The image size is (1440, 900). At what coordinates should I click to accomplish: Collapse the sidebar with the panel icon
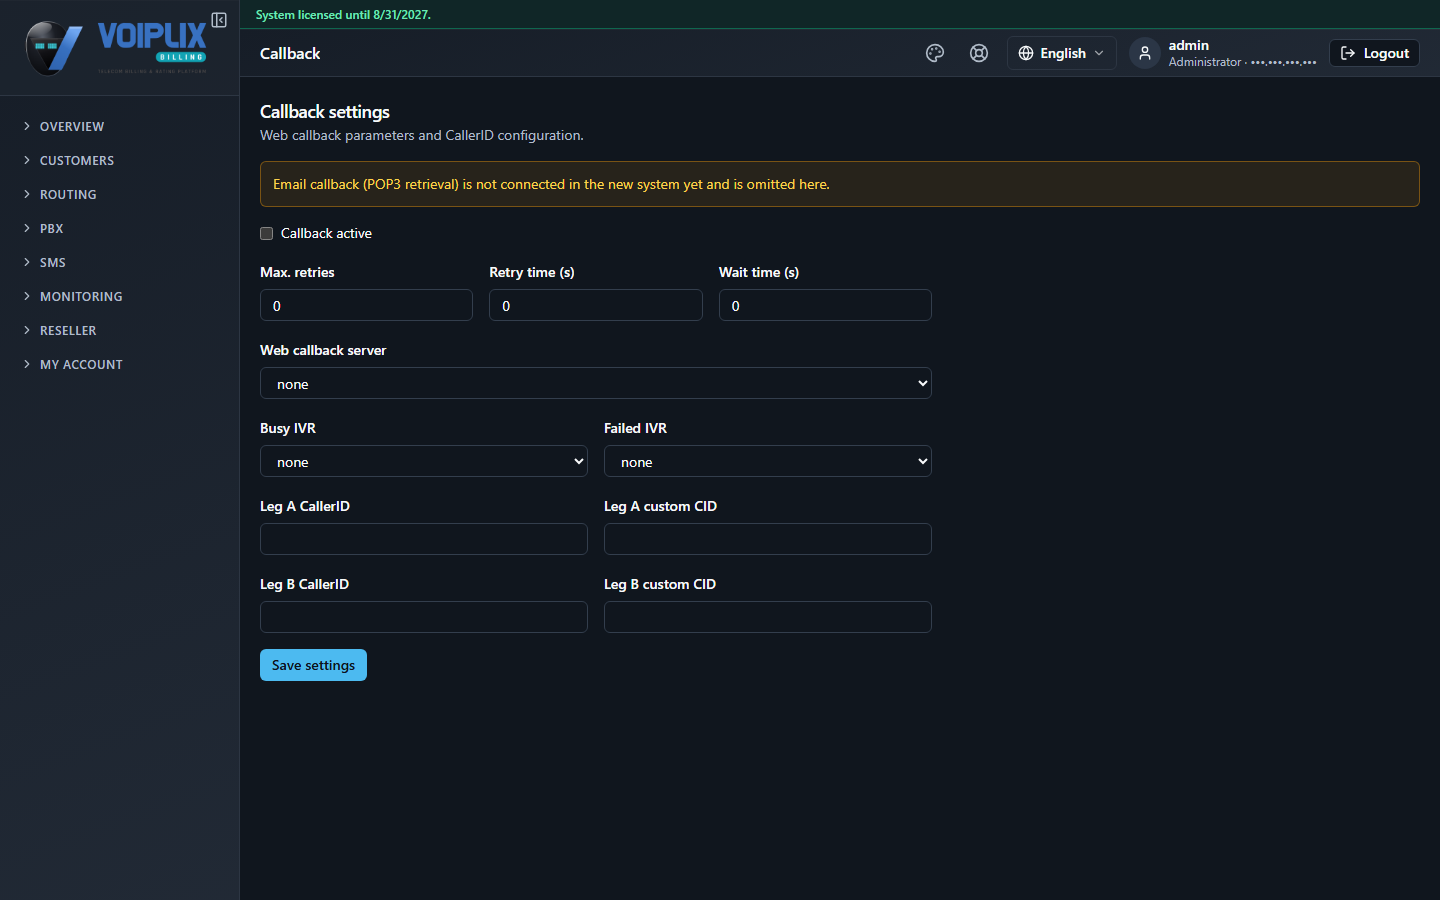click(x=219, y=20)
